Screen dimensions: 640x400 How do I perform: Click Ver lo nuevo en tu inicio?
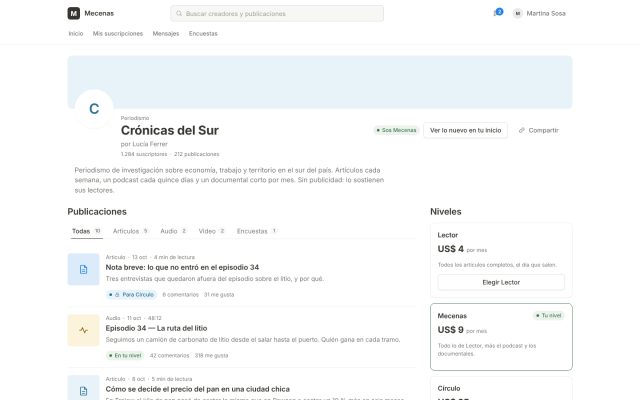pos(465,130)
